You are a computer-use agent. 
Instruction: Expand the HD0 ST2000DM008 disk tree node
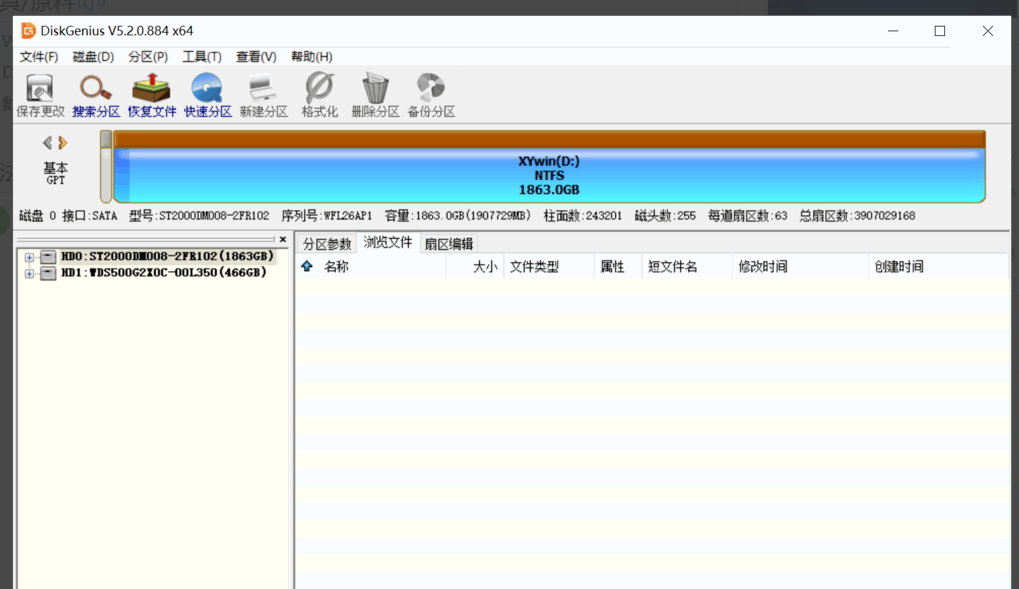coord(29,257)
